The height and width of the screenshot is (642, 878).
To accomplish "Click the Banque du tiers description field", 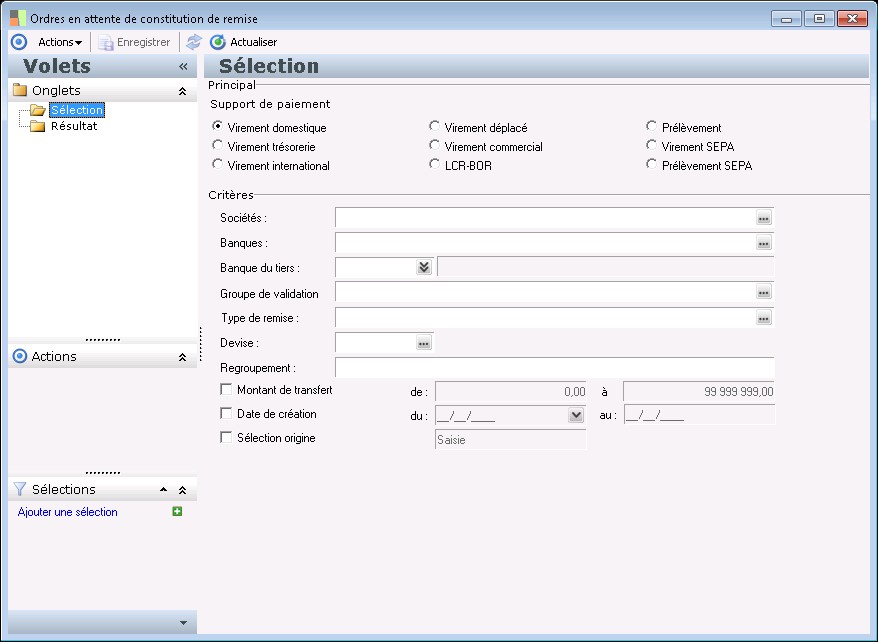I will point(606,267).
